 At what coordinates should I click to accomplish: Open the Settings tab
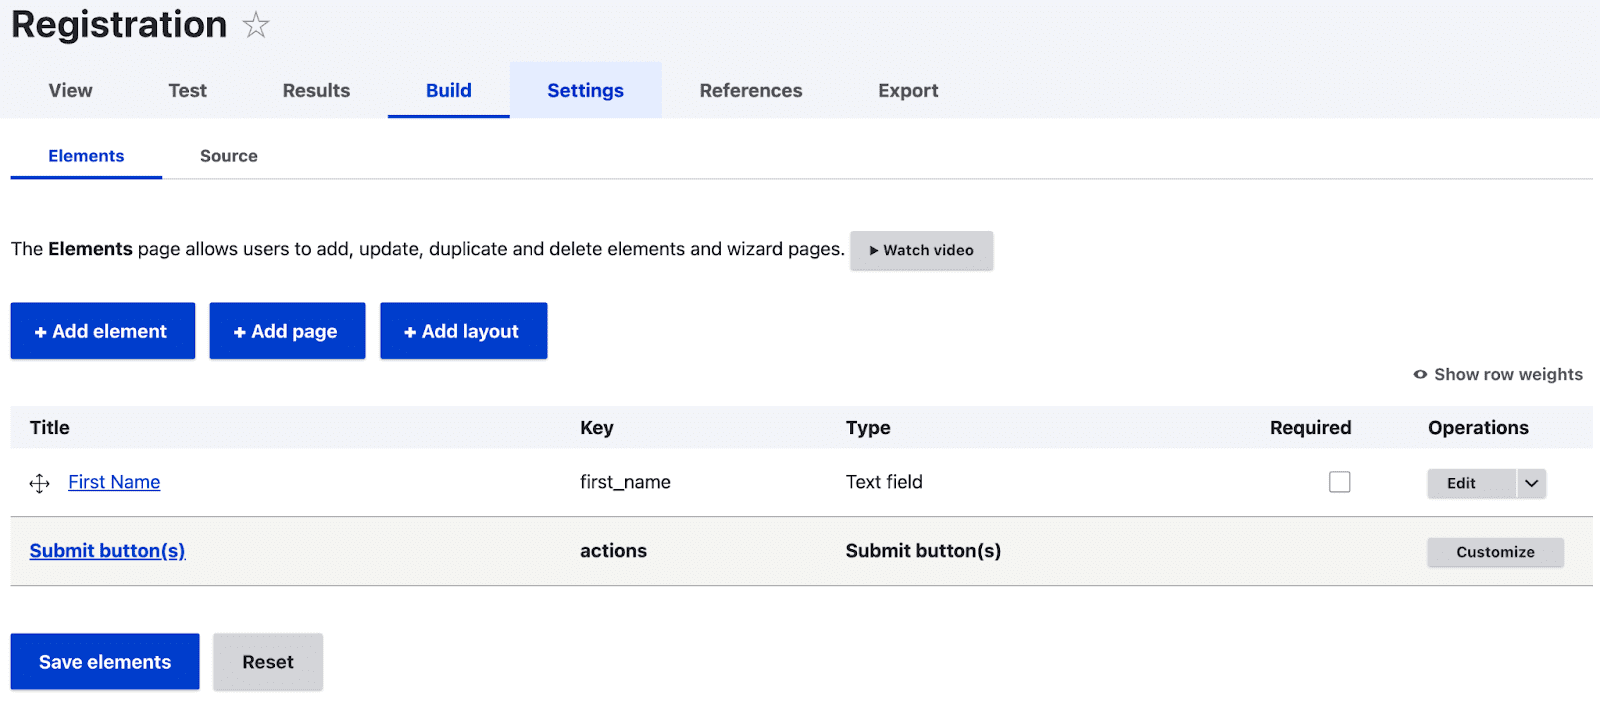point(585,91)
